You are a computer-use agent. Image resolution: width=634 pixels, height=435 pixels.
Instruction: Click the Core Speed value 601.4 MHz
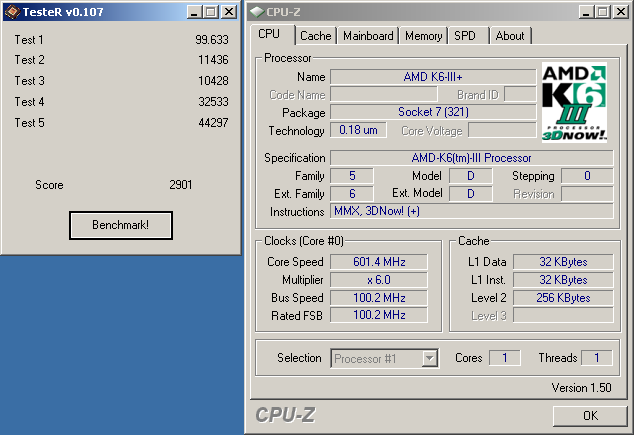(379, 262)
